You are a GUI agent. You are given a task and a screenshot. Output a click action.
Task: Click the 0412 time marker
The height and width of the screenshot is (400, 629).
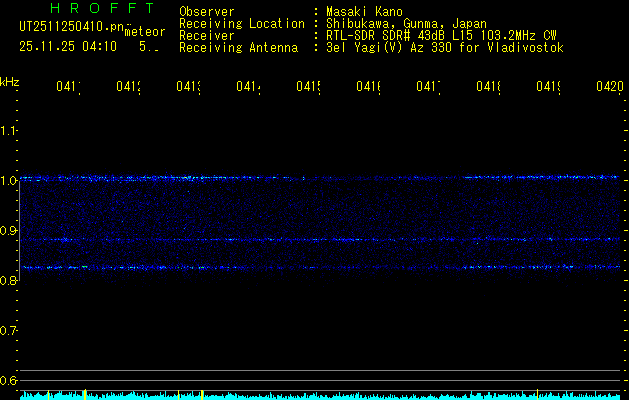click(x=128, y=86)
